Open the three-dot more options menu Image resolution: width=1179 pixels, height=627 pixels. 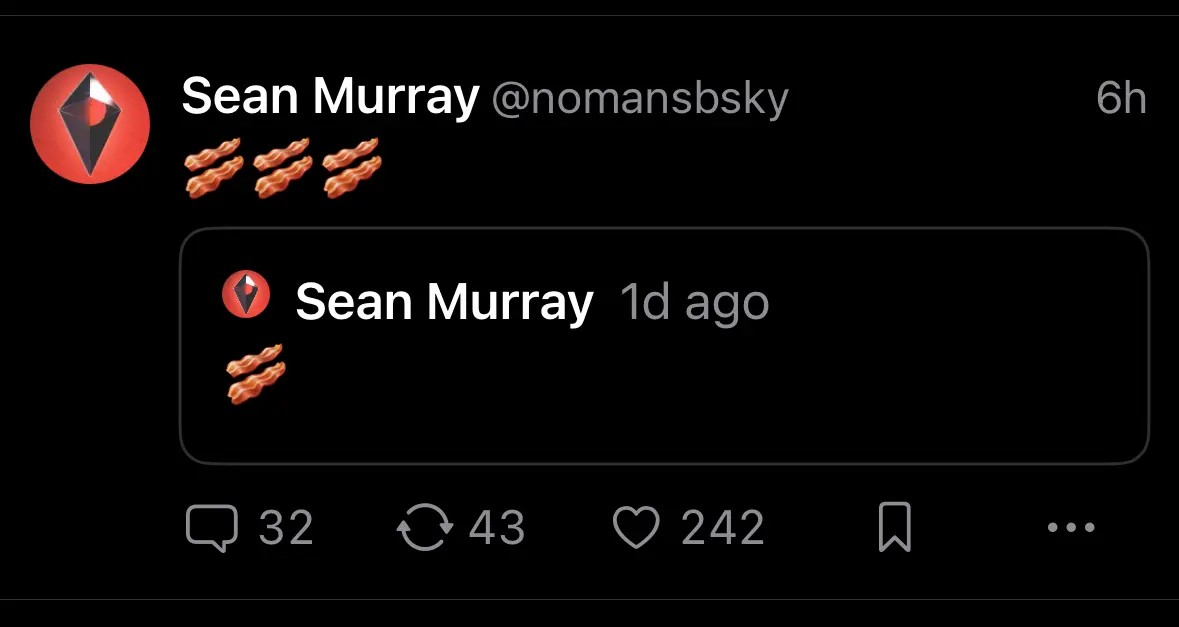click(1071, 527)
